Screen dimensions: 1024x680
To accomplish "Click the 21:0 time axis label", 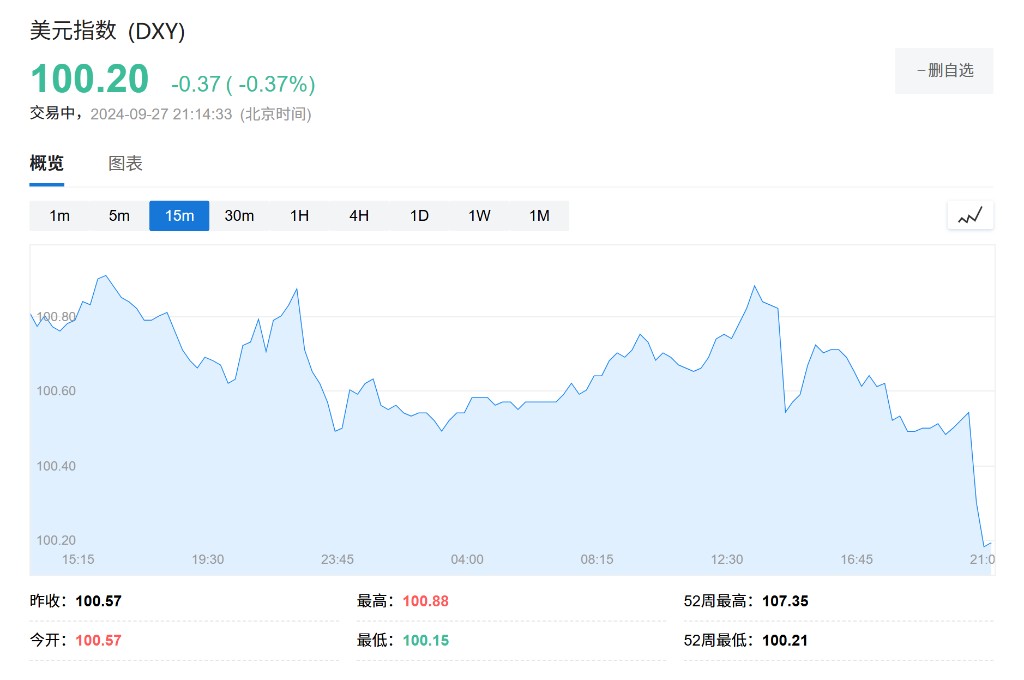I will [982, 559].
